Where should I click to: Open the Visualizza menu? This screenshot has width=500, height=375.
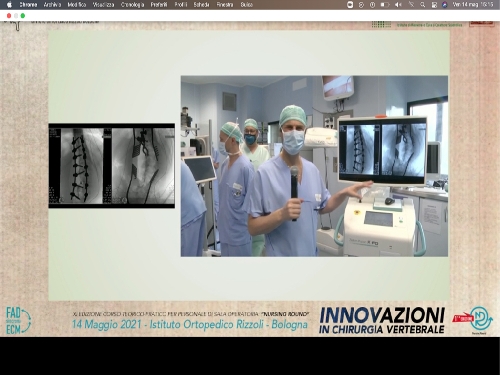[103, 5]
